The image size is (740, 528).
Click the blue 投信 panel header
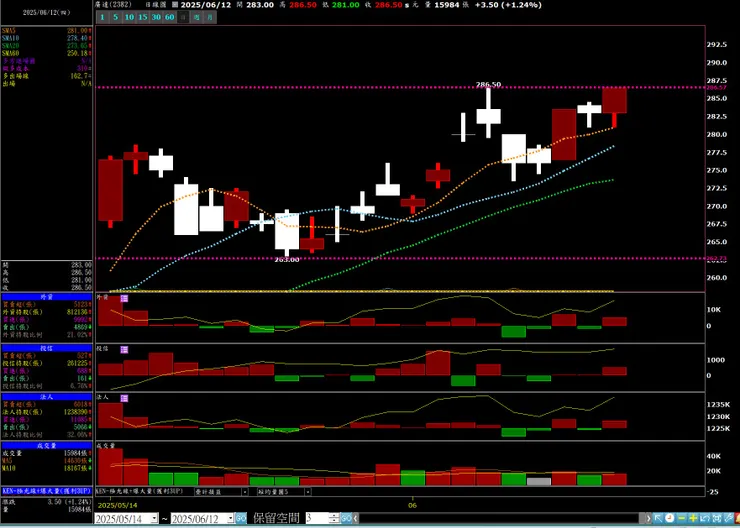47,348
